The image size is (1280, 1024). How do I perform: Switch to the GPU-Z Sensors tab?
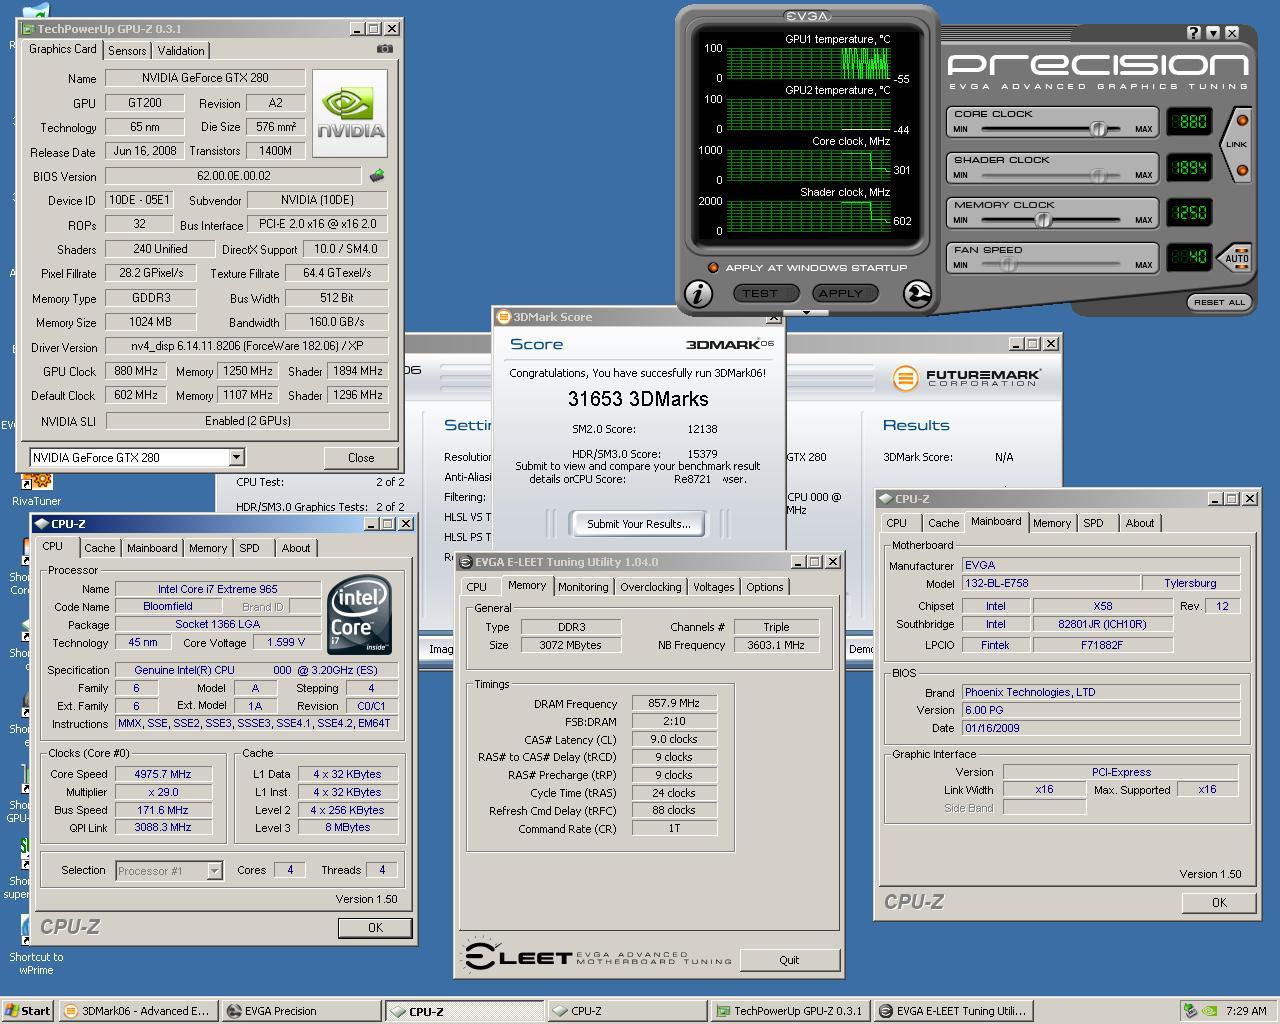click(x=127, y=50)
